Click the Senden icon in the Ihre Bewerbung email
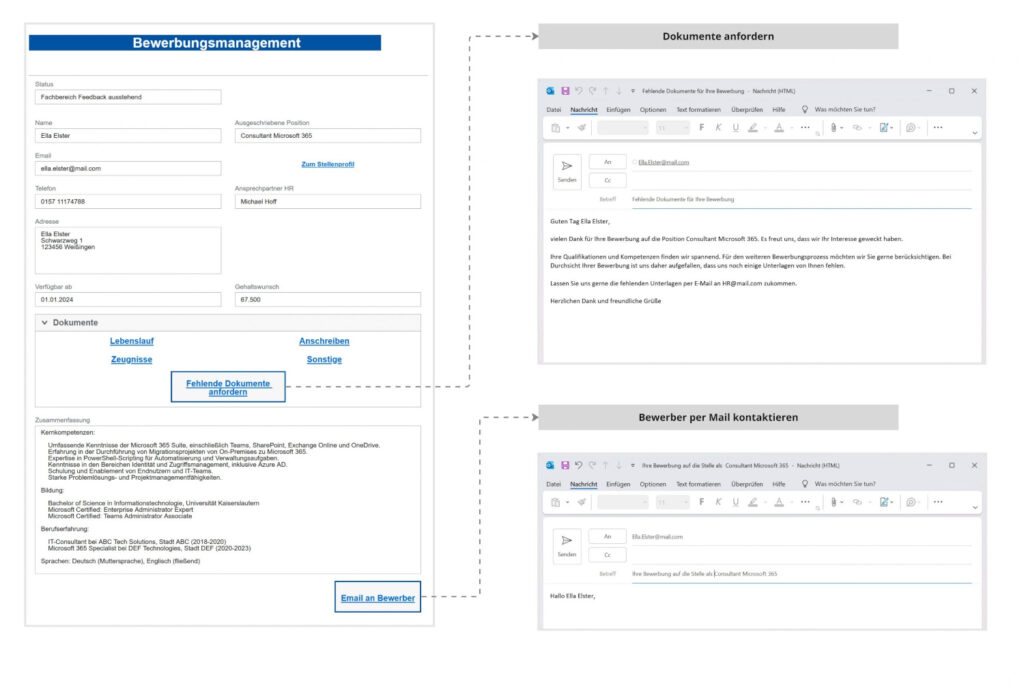Image resolution: width=1024 pixels, height=694 pixels. [x=567, y=545]
